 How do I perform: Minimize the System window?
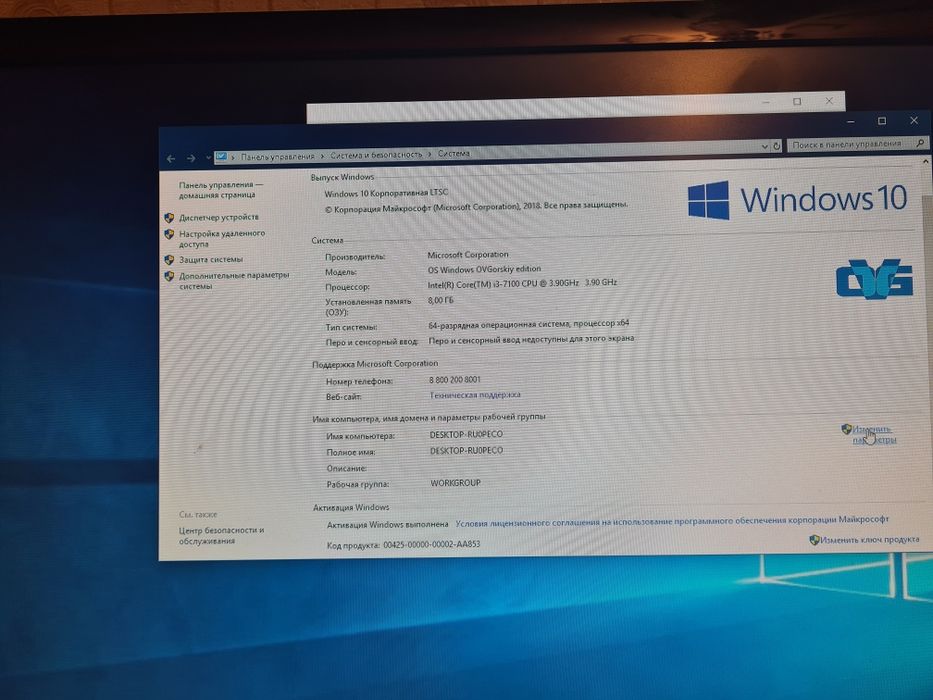pos(851,121)
